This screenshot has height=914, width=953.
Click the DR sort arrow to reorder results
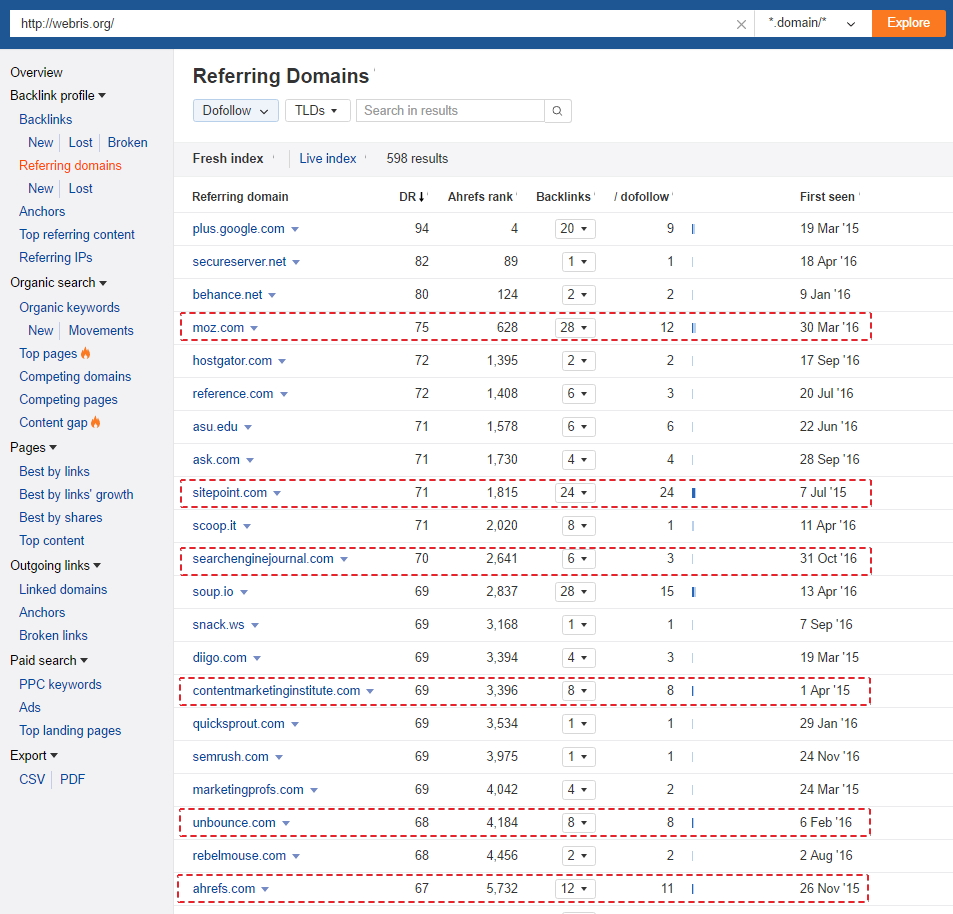(x=421, y=196)
